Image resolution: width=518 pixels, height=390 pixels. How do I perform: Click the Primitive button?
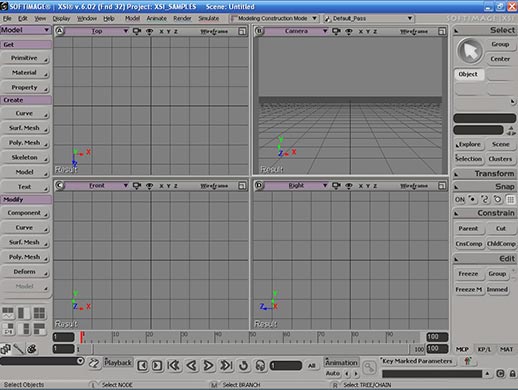tap(26, 58)
